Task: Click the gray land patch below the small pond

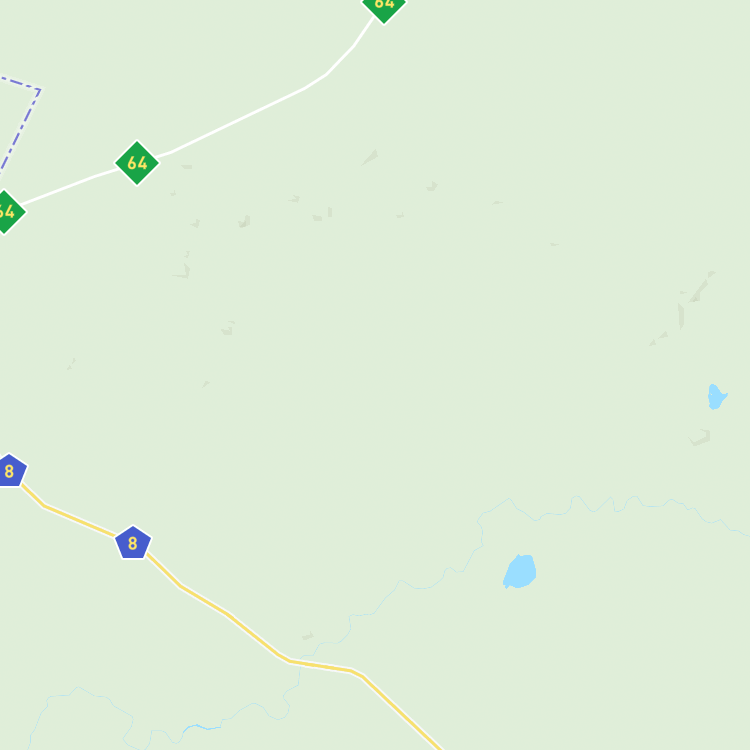Action: click(x=699, y=438)
